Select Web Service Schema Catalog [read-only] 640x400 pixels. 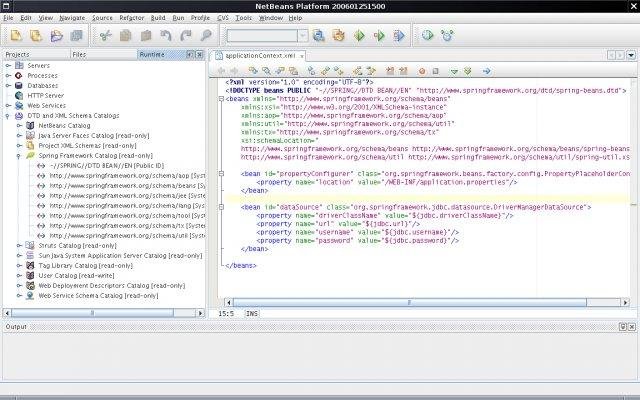click(x=98, y=296)
